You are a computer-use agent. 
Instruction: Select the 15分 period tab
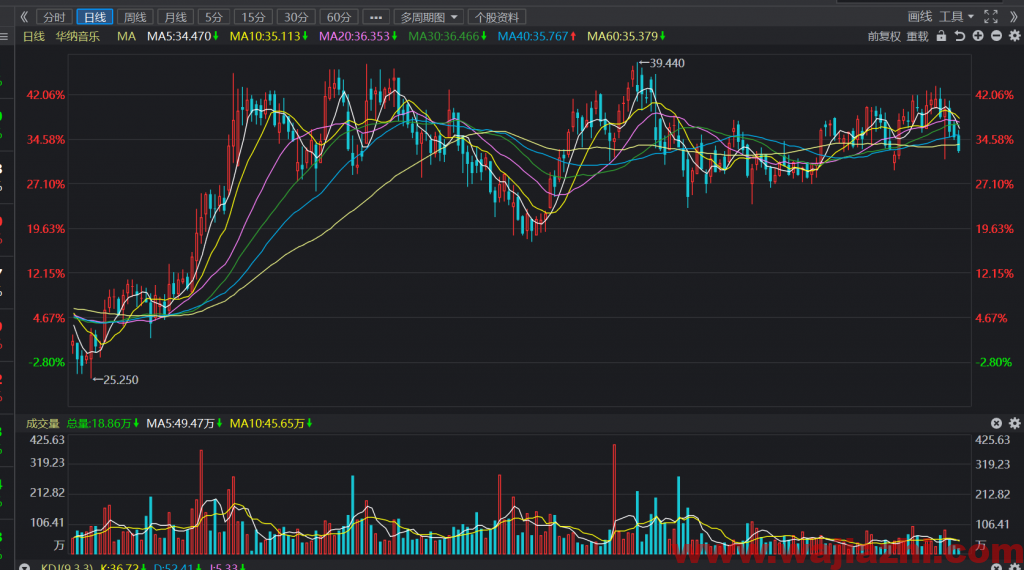tap(253, 17)
